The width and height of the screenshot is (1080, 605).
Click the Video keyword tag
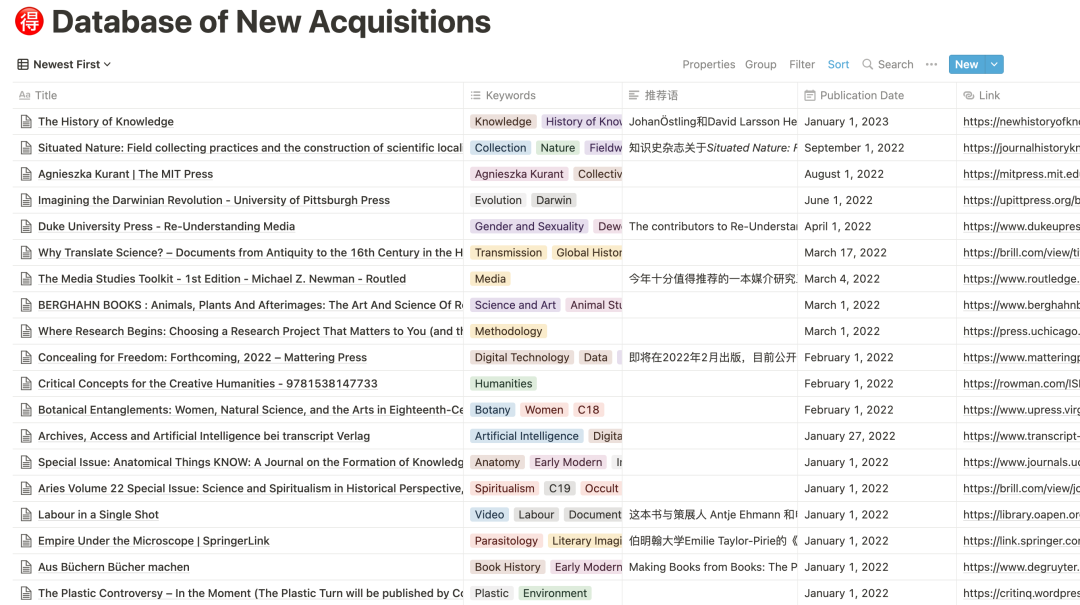(490, 514)
